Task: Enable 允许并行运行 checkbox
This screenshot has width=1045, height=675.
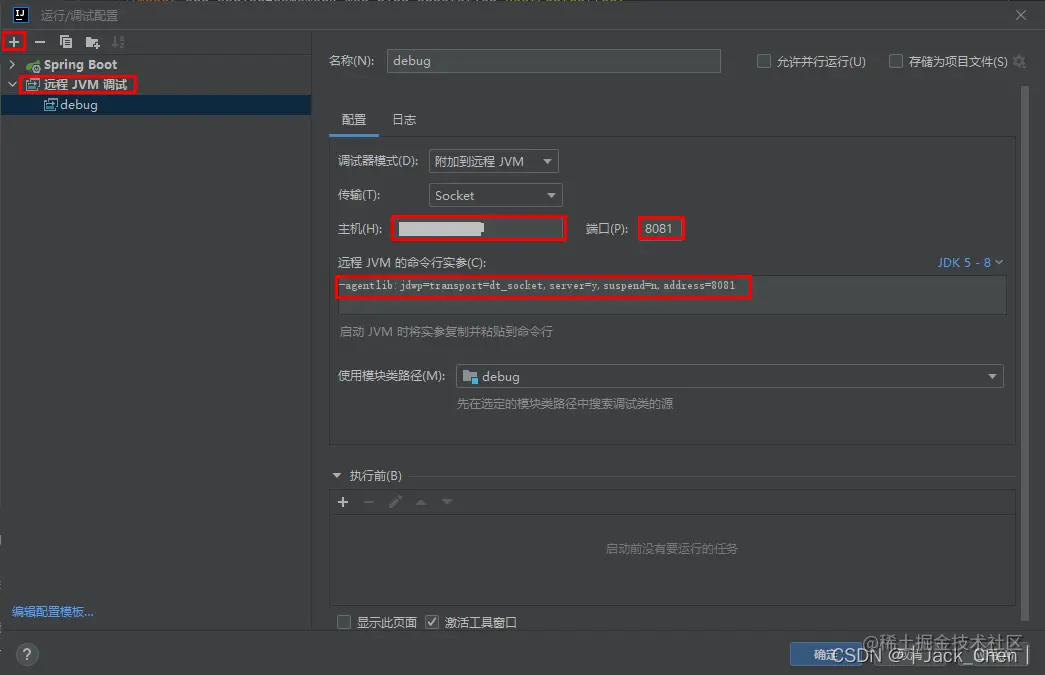Action: click(763, 61)
